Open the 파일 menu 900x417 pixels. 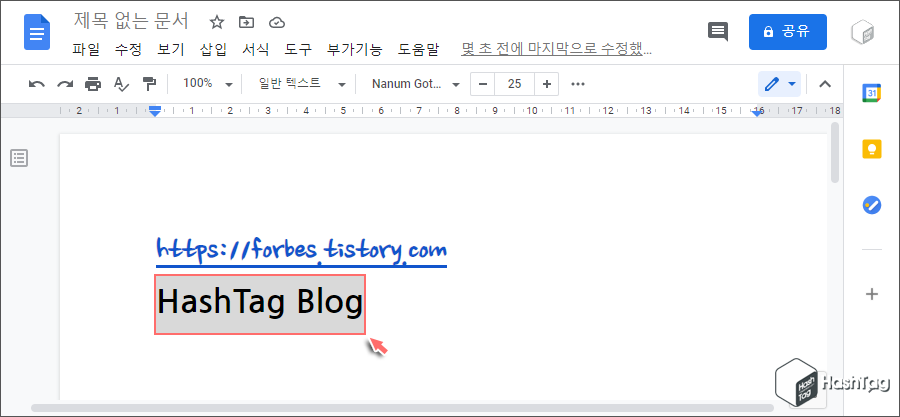click(x=86, y=50)
